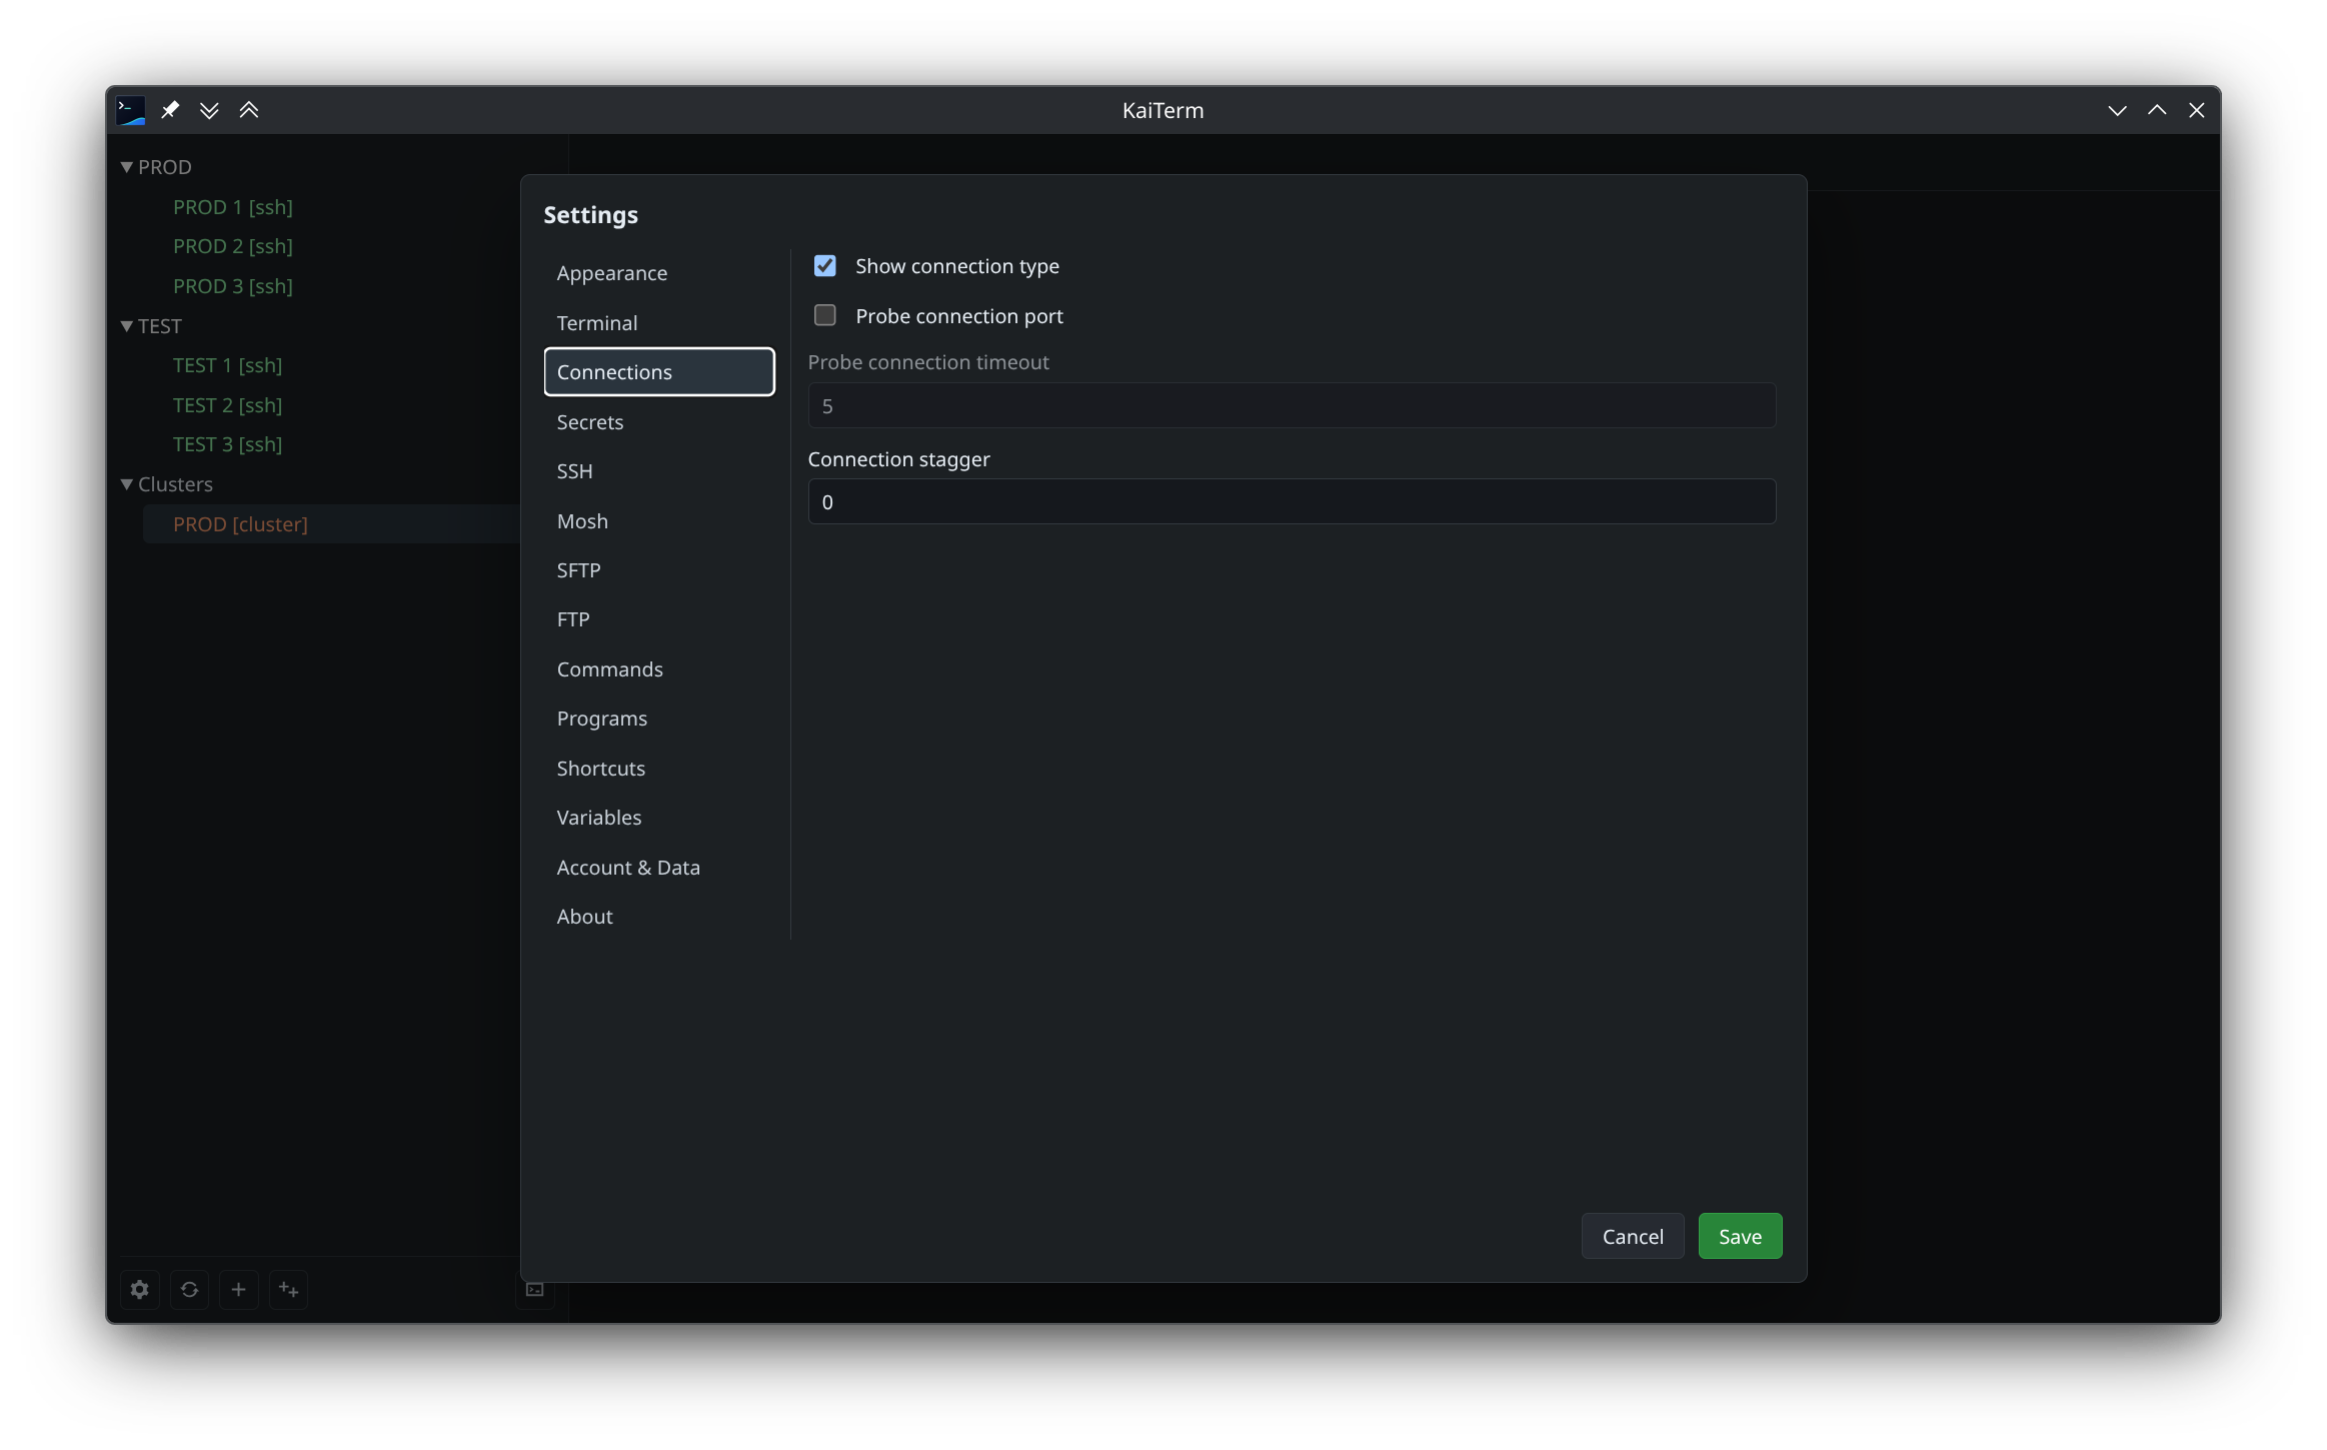Click the Probe connection timeout field
This screenshot has width=2327, height=1450.
point(1291,406)
